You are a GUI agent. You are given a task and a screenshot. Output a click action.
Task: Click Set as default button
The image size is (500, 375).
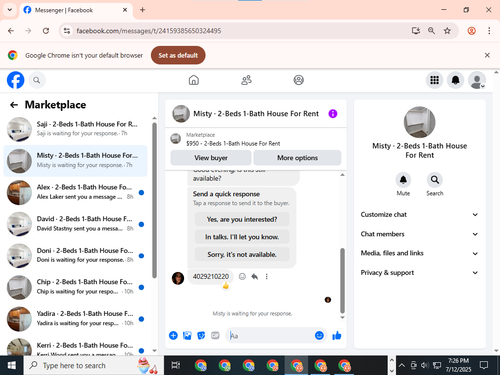pyautogui.click(x=178, y=55)
